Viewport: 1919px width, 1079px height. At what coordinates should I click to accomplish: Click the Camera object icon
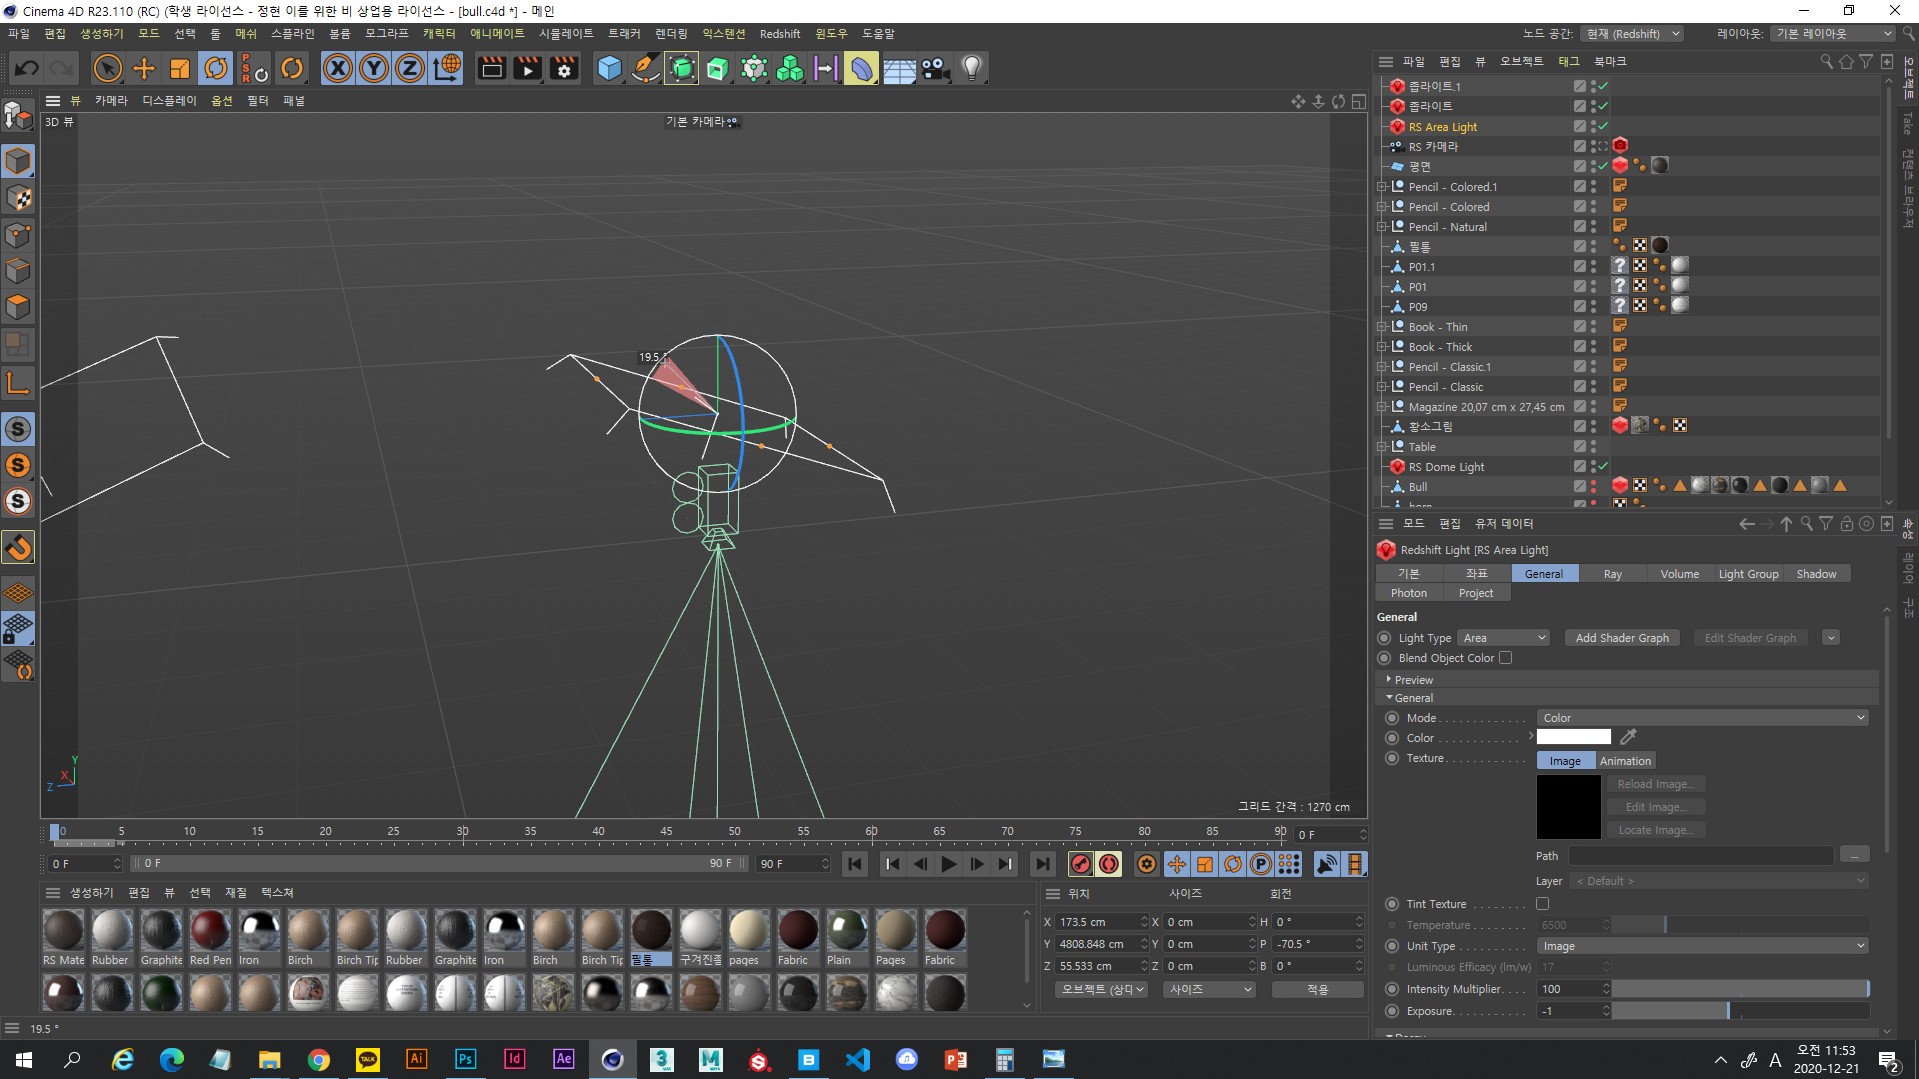(x=935, y=68)
